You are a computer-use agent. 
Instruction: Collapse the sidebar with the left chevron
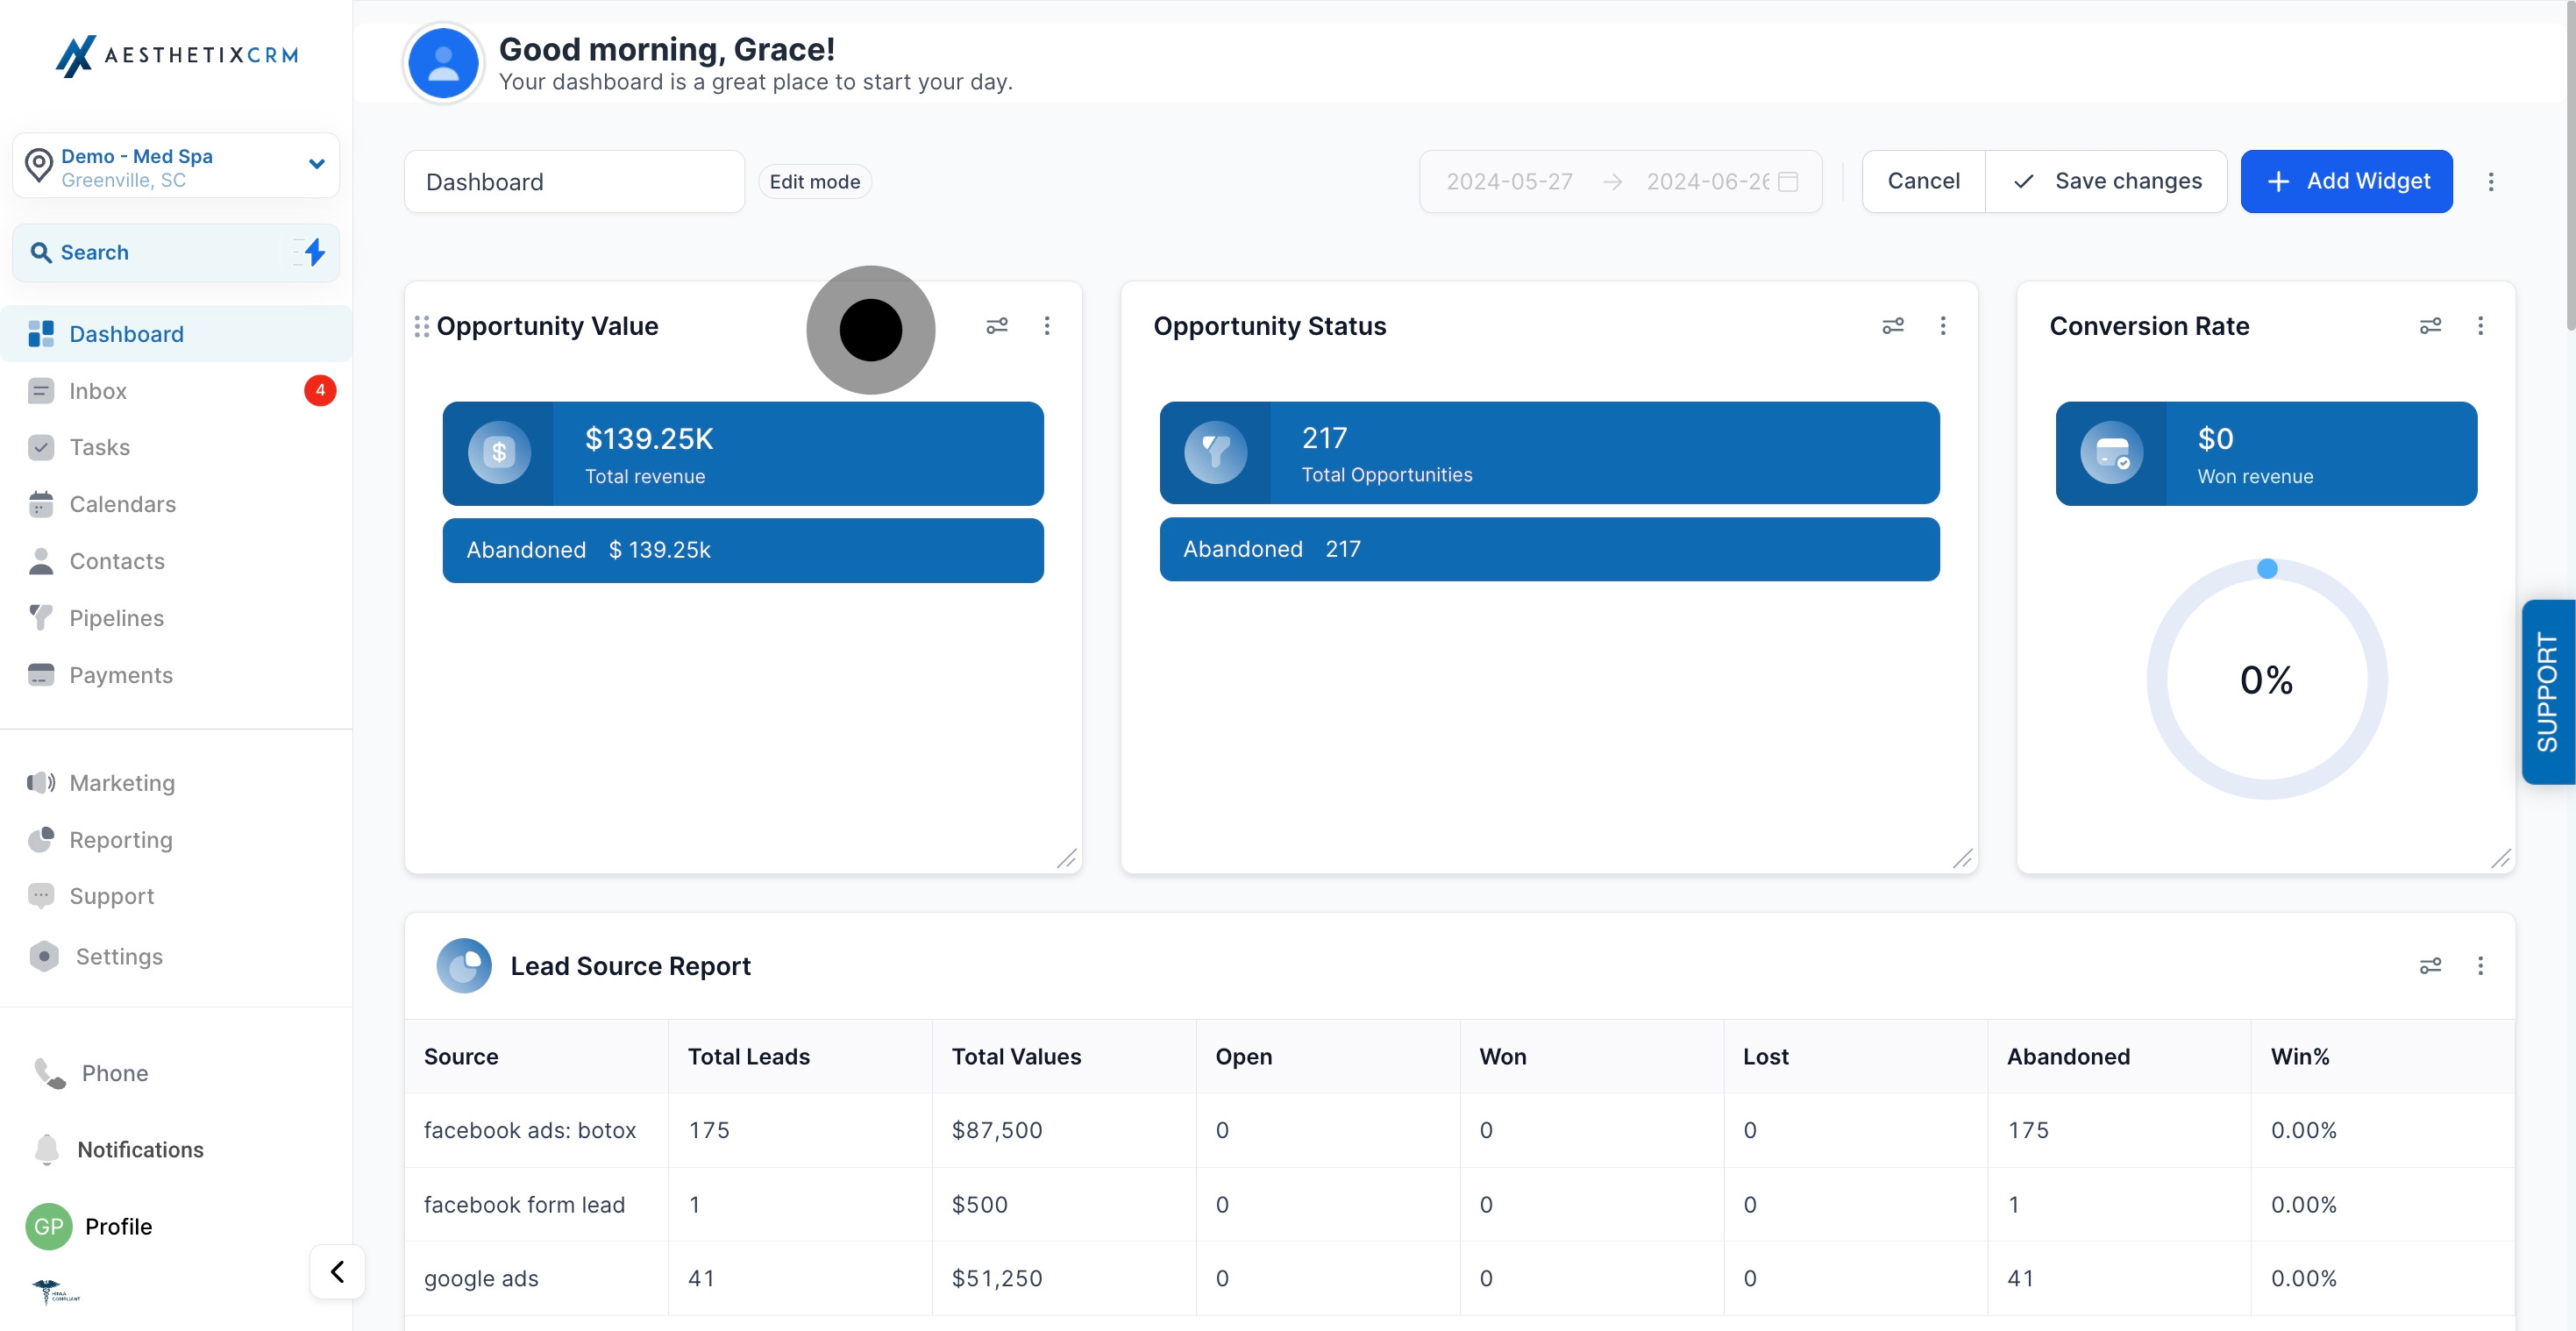(337, 1271)
